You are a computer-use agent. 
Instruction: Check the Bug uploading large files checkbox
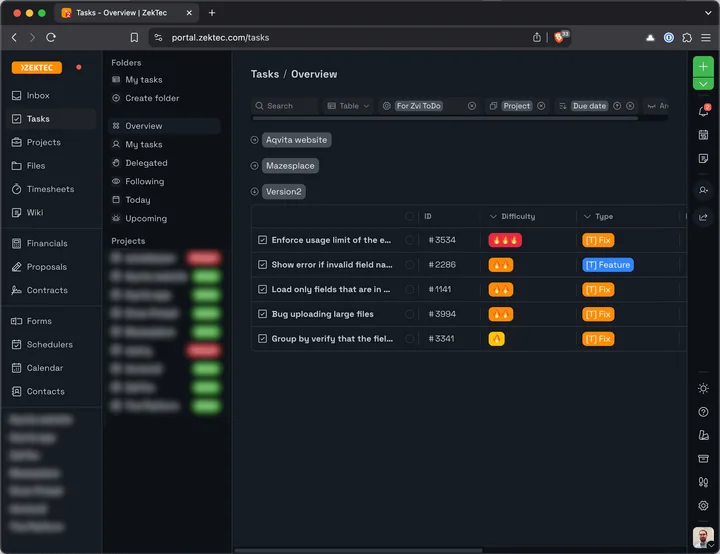click(262, 314)
